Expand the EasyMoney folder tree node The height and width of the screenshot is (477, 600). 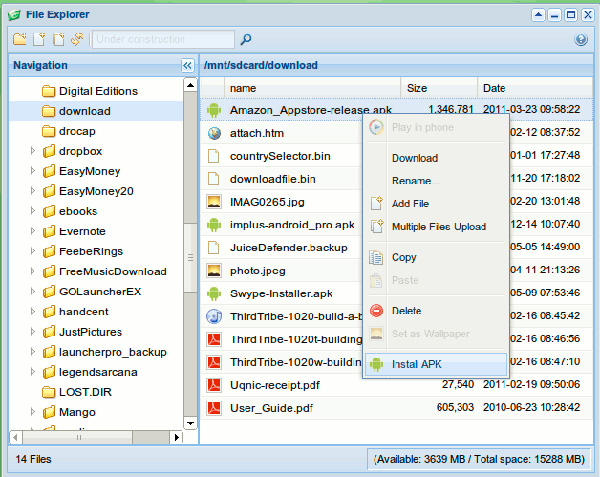pos(33,171)
